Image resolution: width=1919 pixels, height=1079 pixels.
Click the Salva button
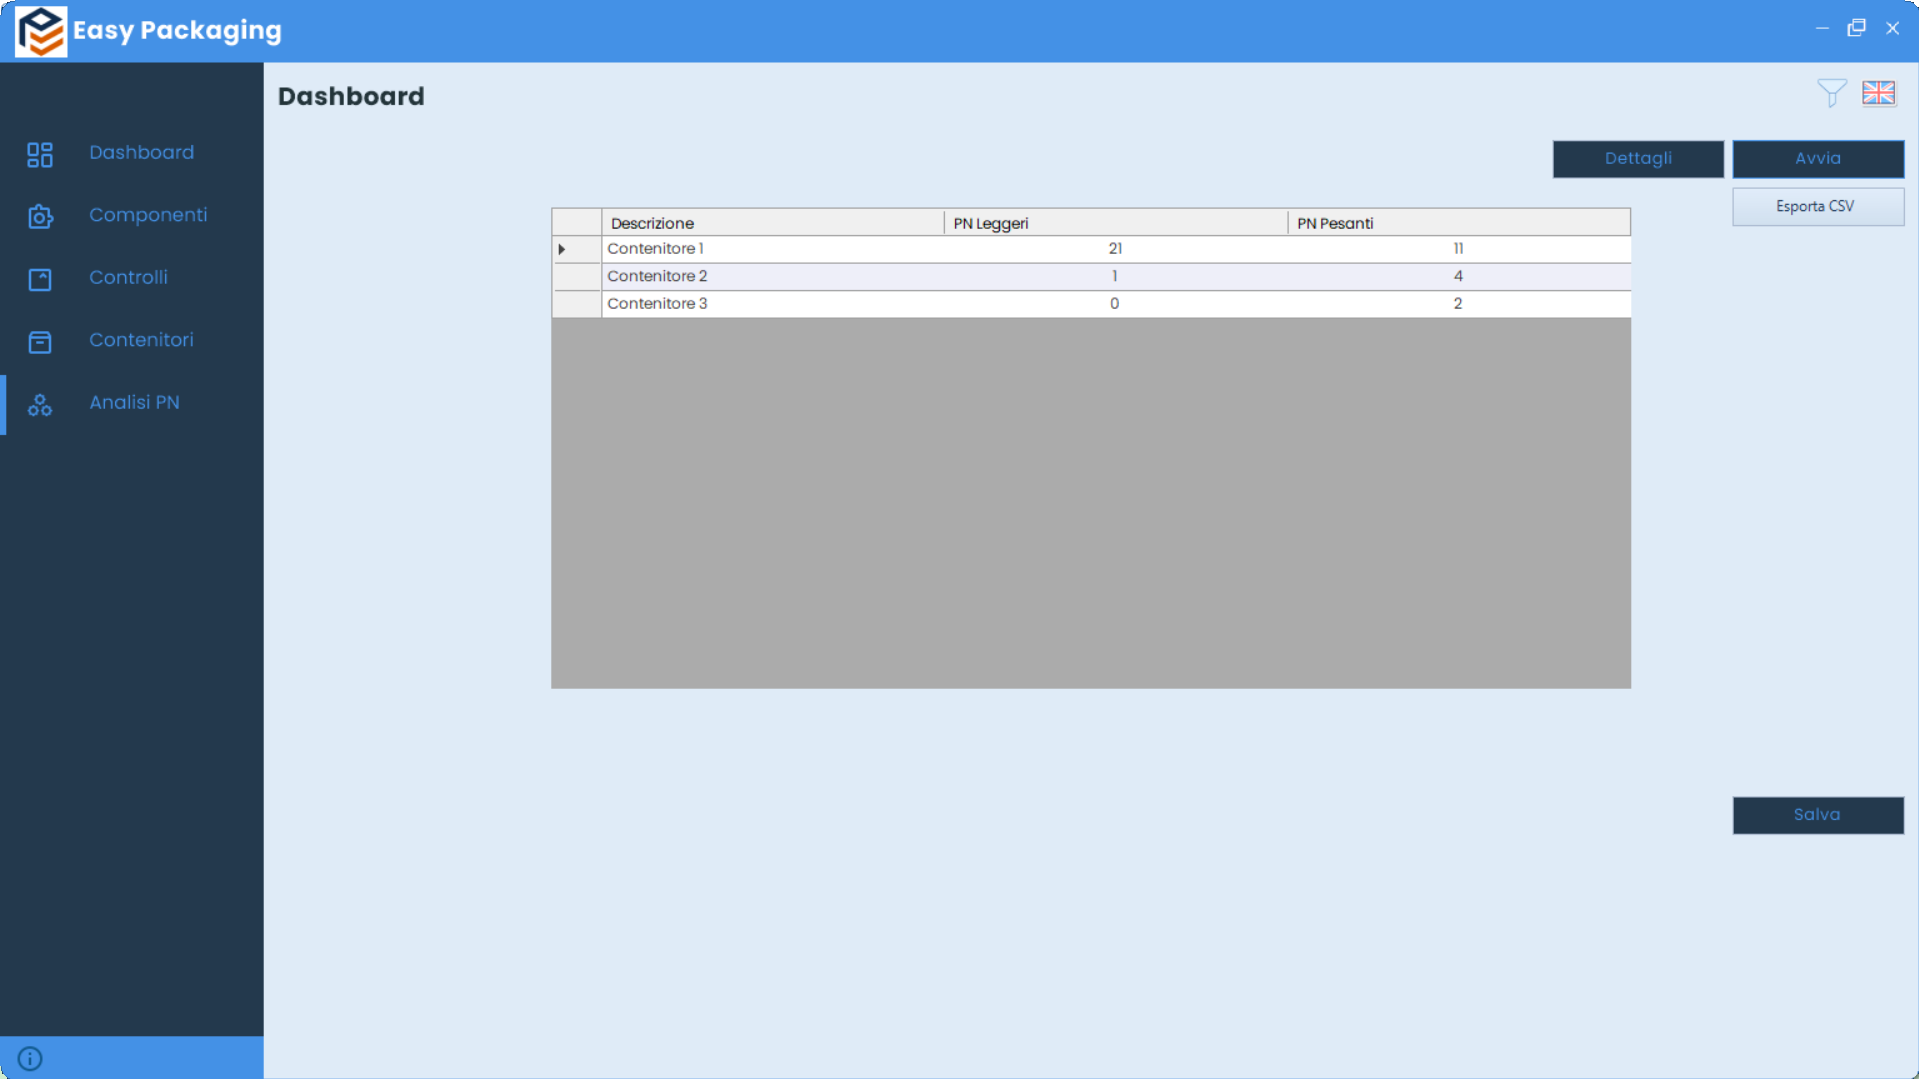click(1817, 815)
